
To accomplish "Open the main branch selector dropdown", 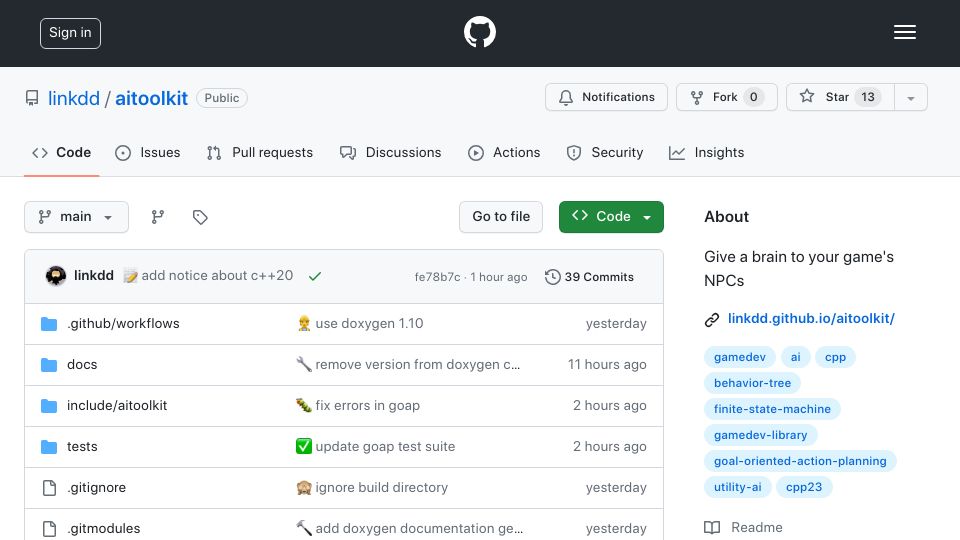I will [x=77, y=217].
